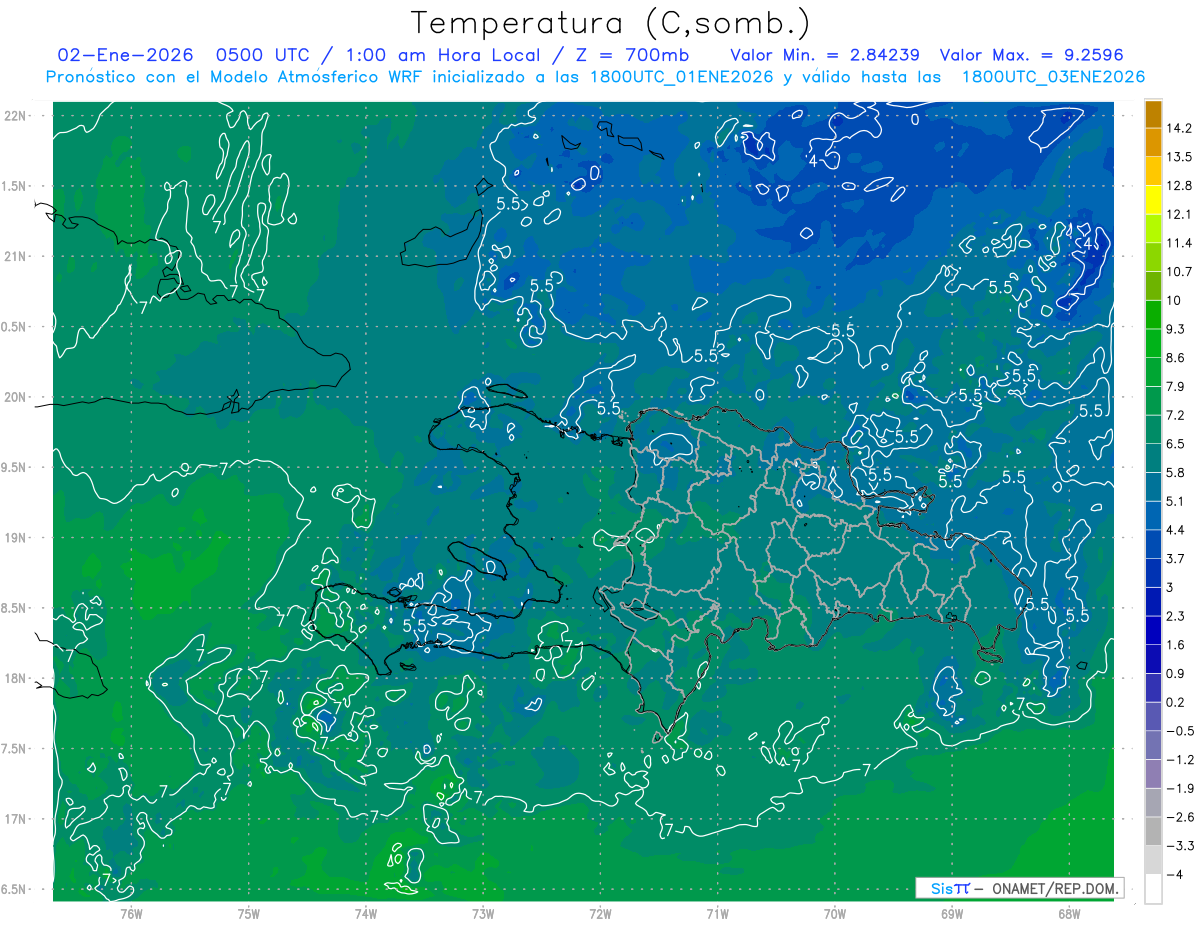Pick the green swatch between 8.6 and 9.3
The height and width of the screenshot is (927, 1200).
pos(1153,343)
